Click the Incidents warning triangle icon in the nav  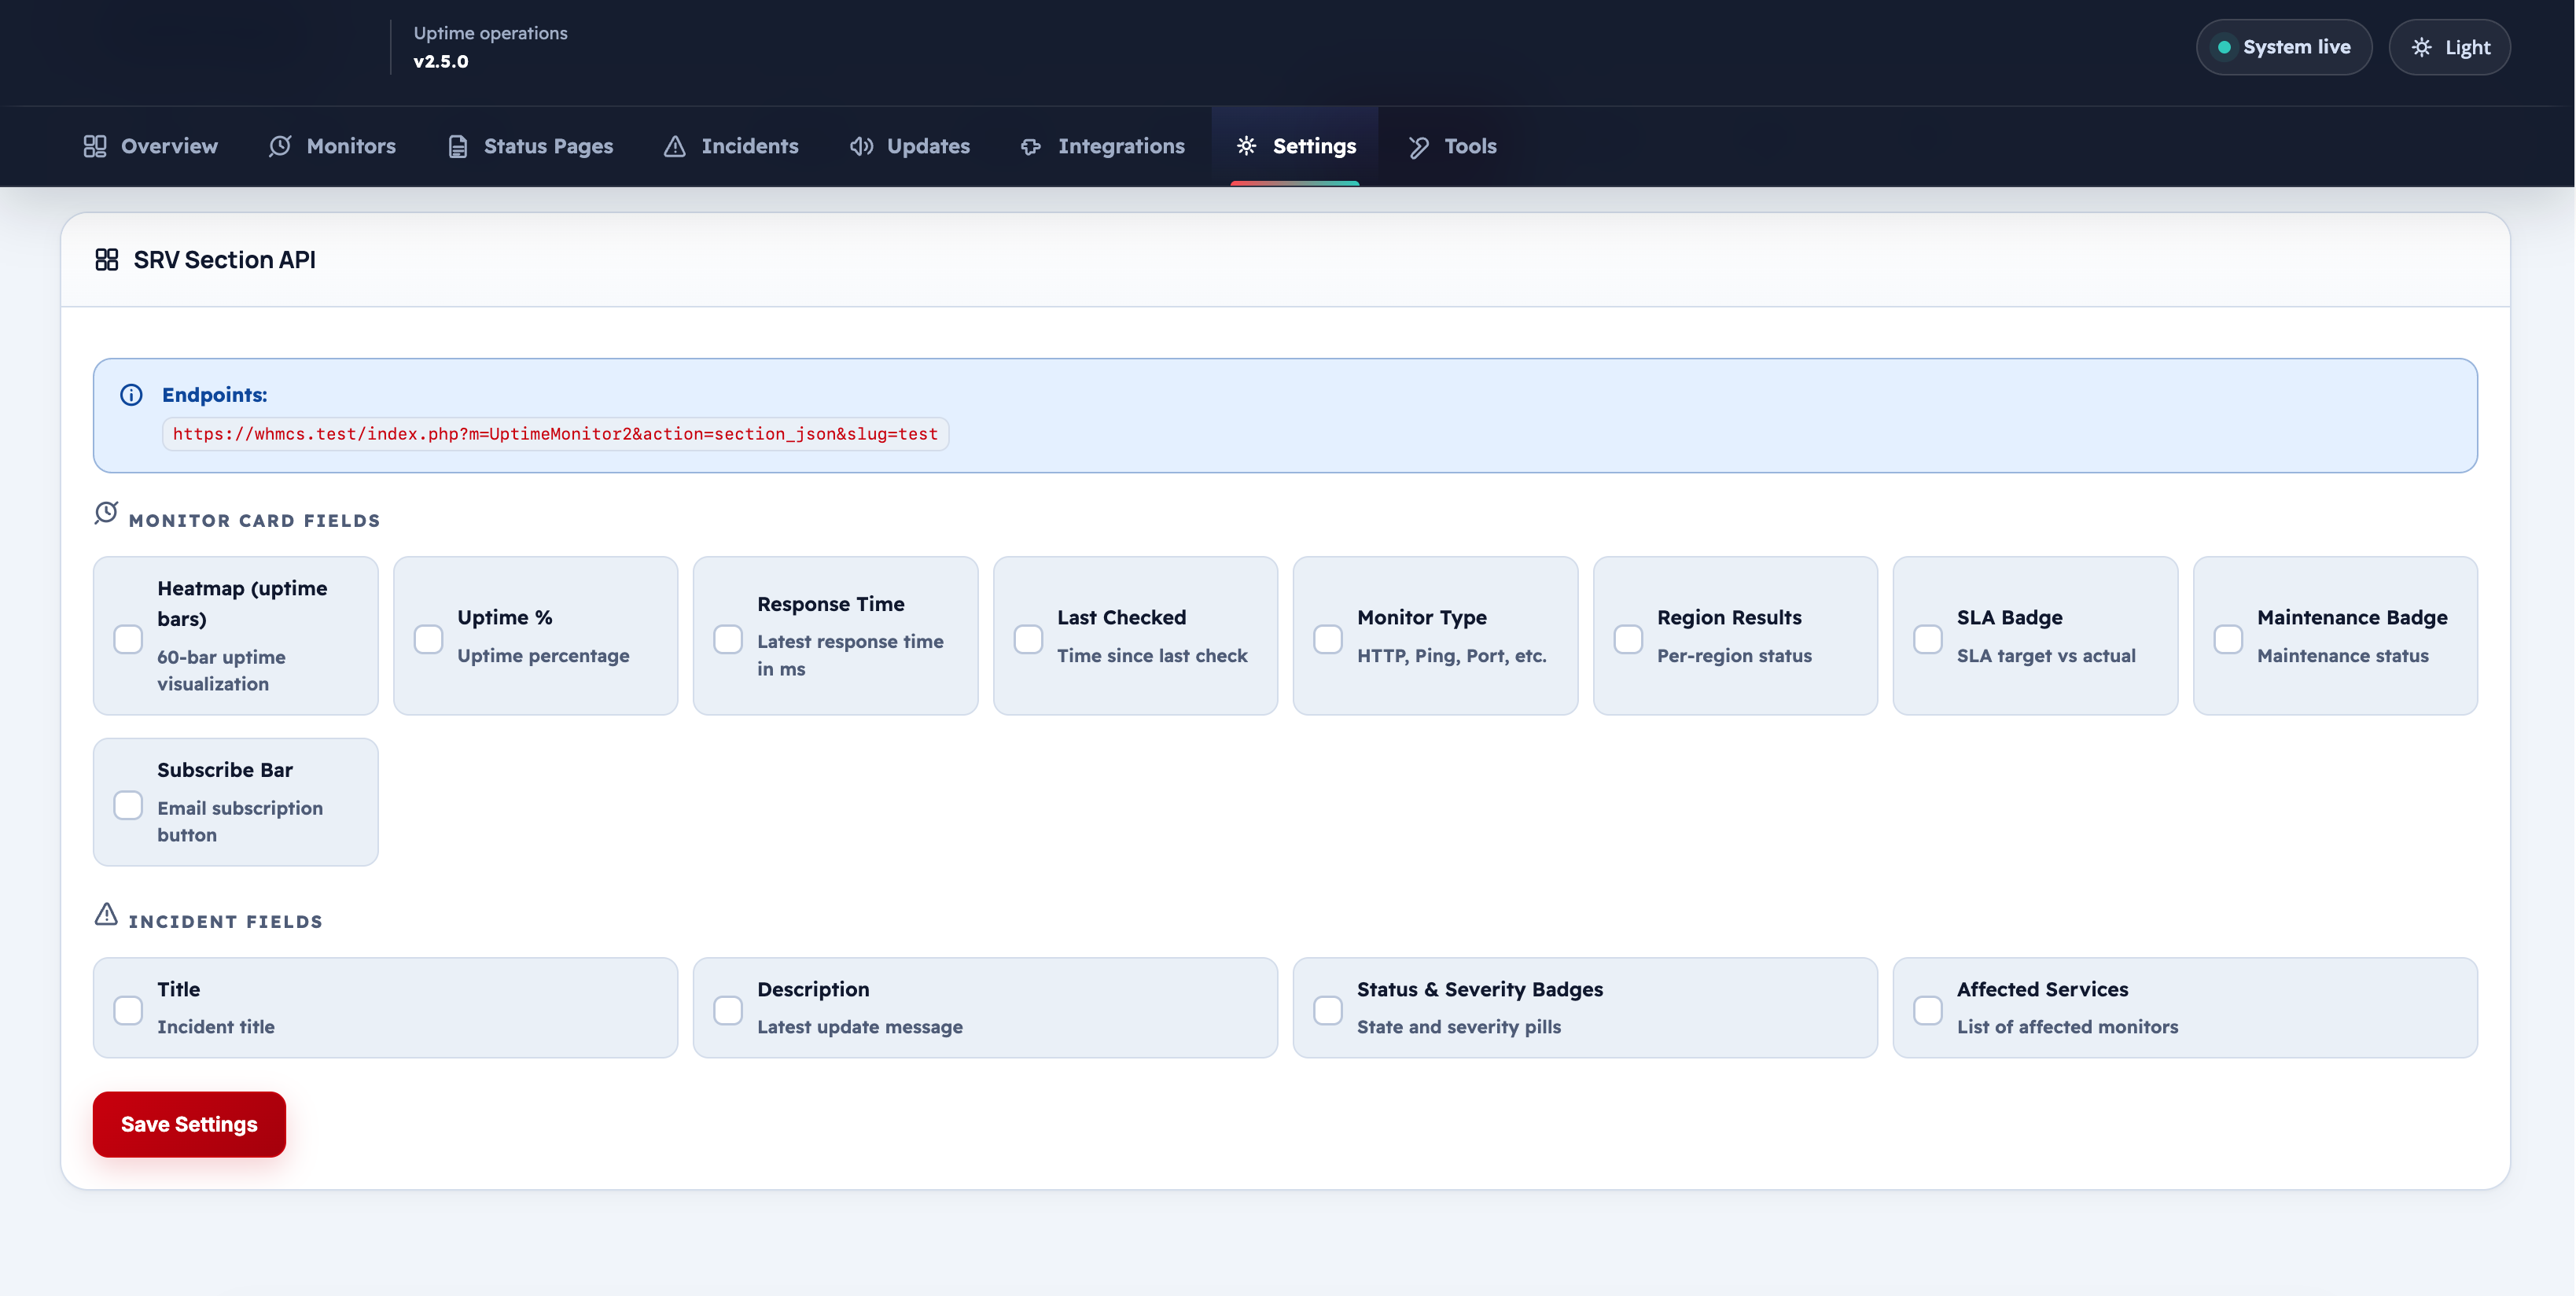(x=675, y=146)
